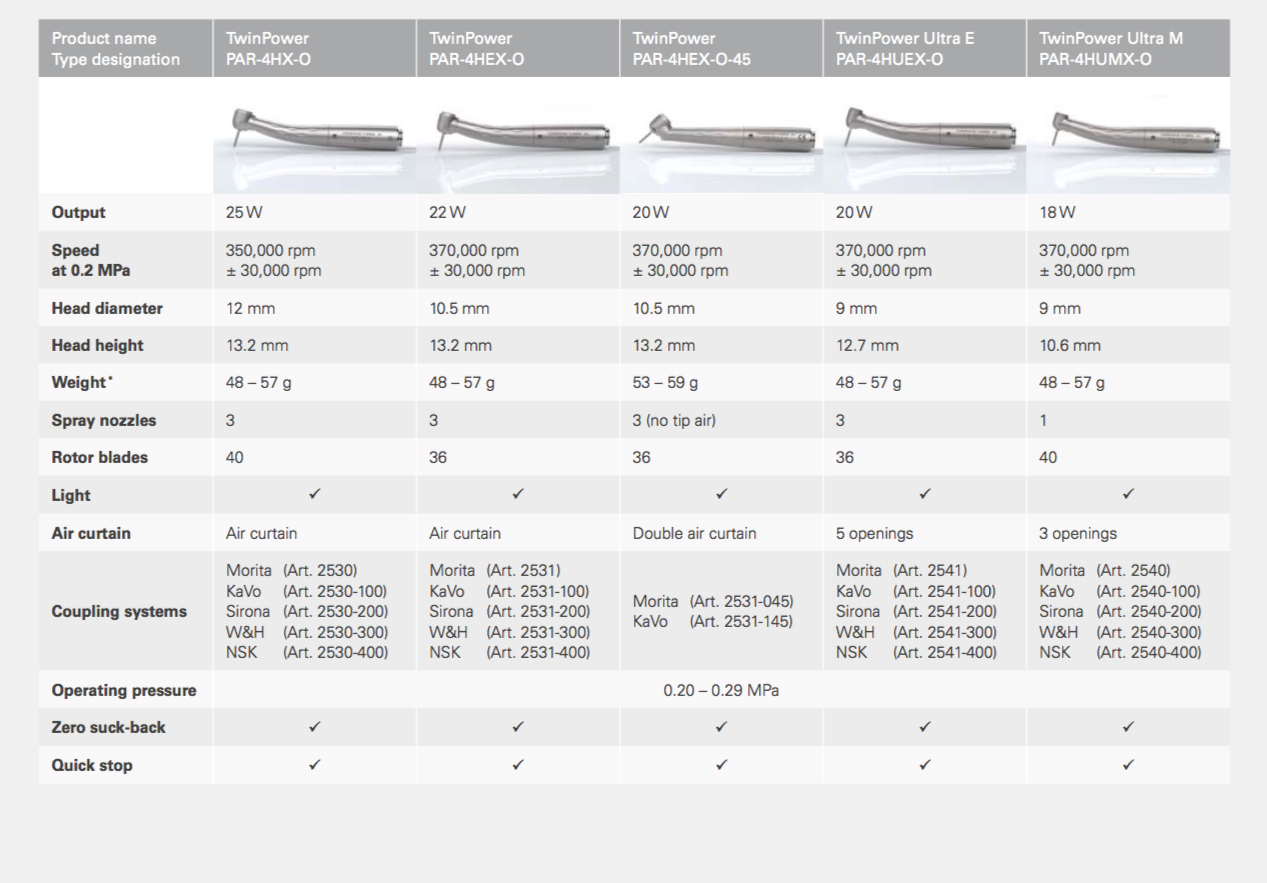
Task: Select the PAR-4HEX-O-45 angled handpiece image
Action: click(720, 135)
